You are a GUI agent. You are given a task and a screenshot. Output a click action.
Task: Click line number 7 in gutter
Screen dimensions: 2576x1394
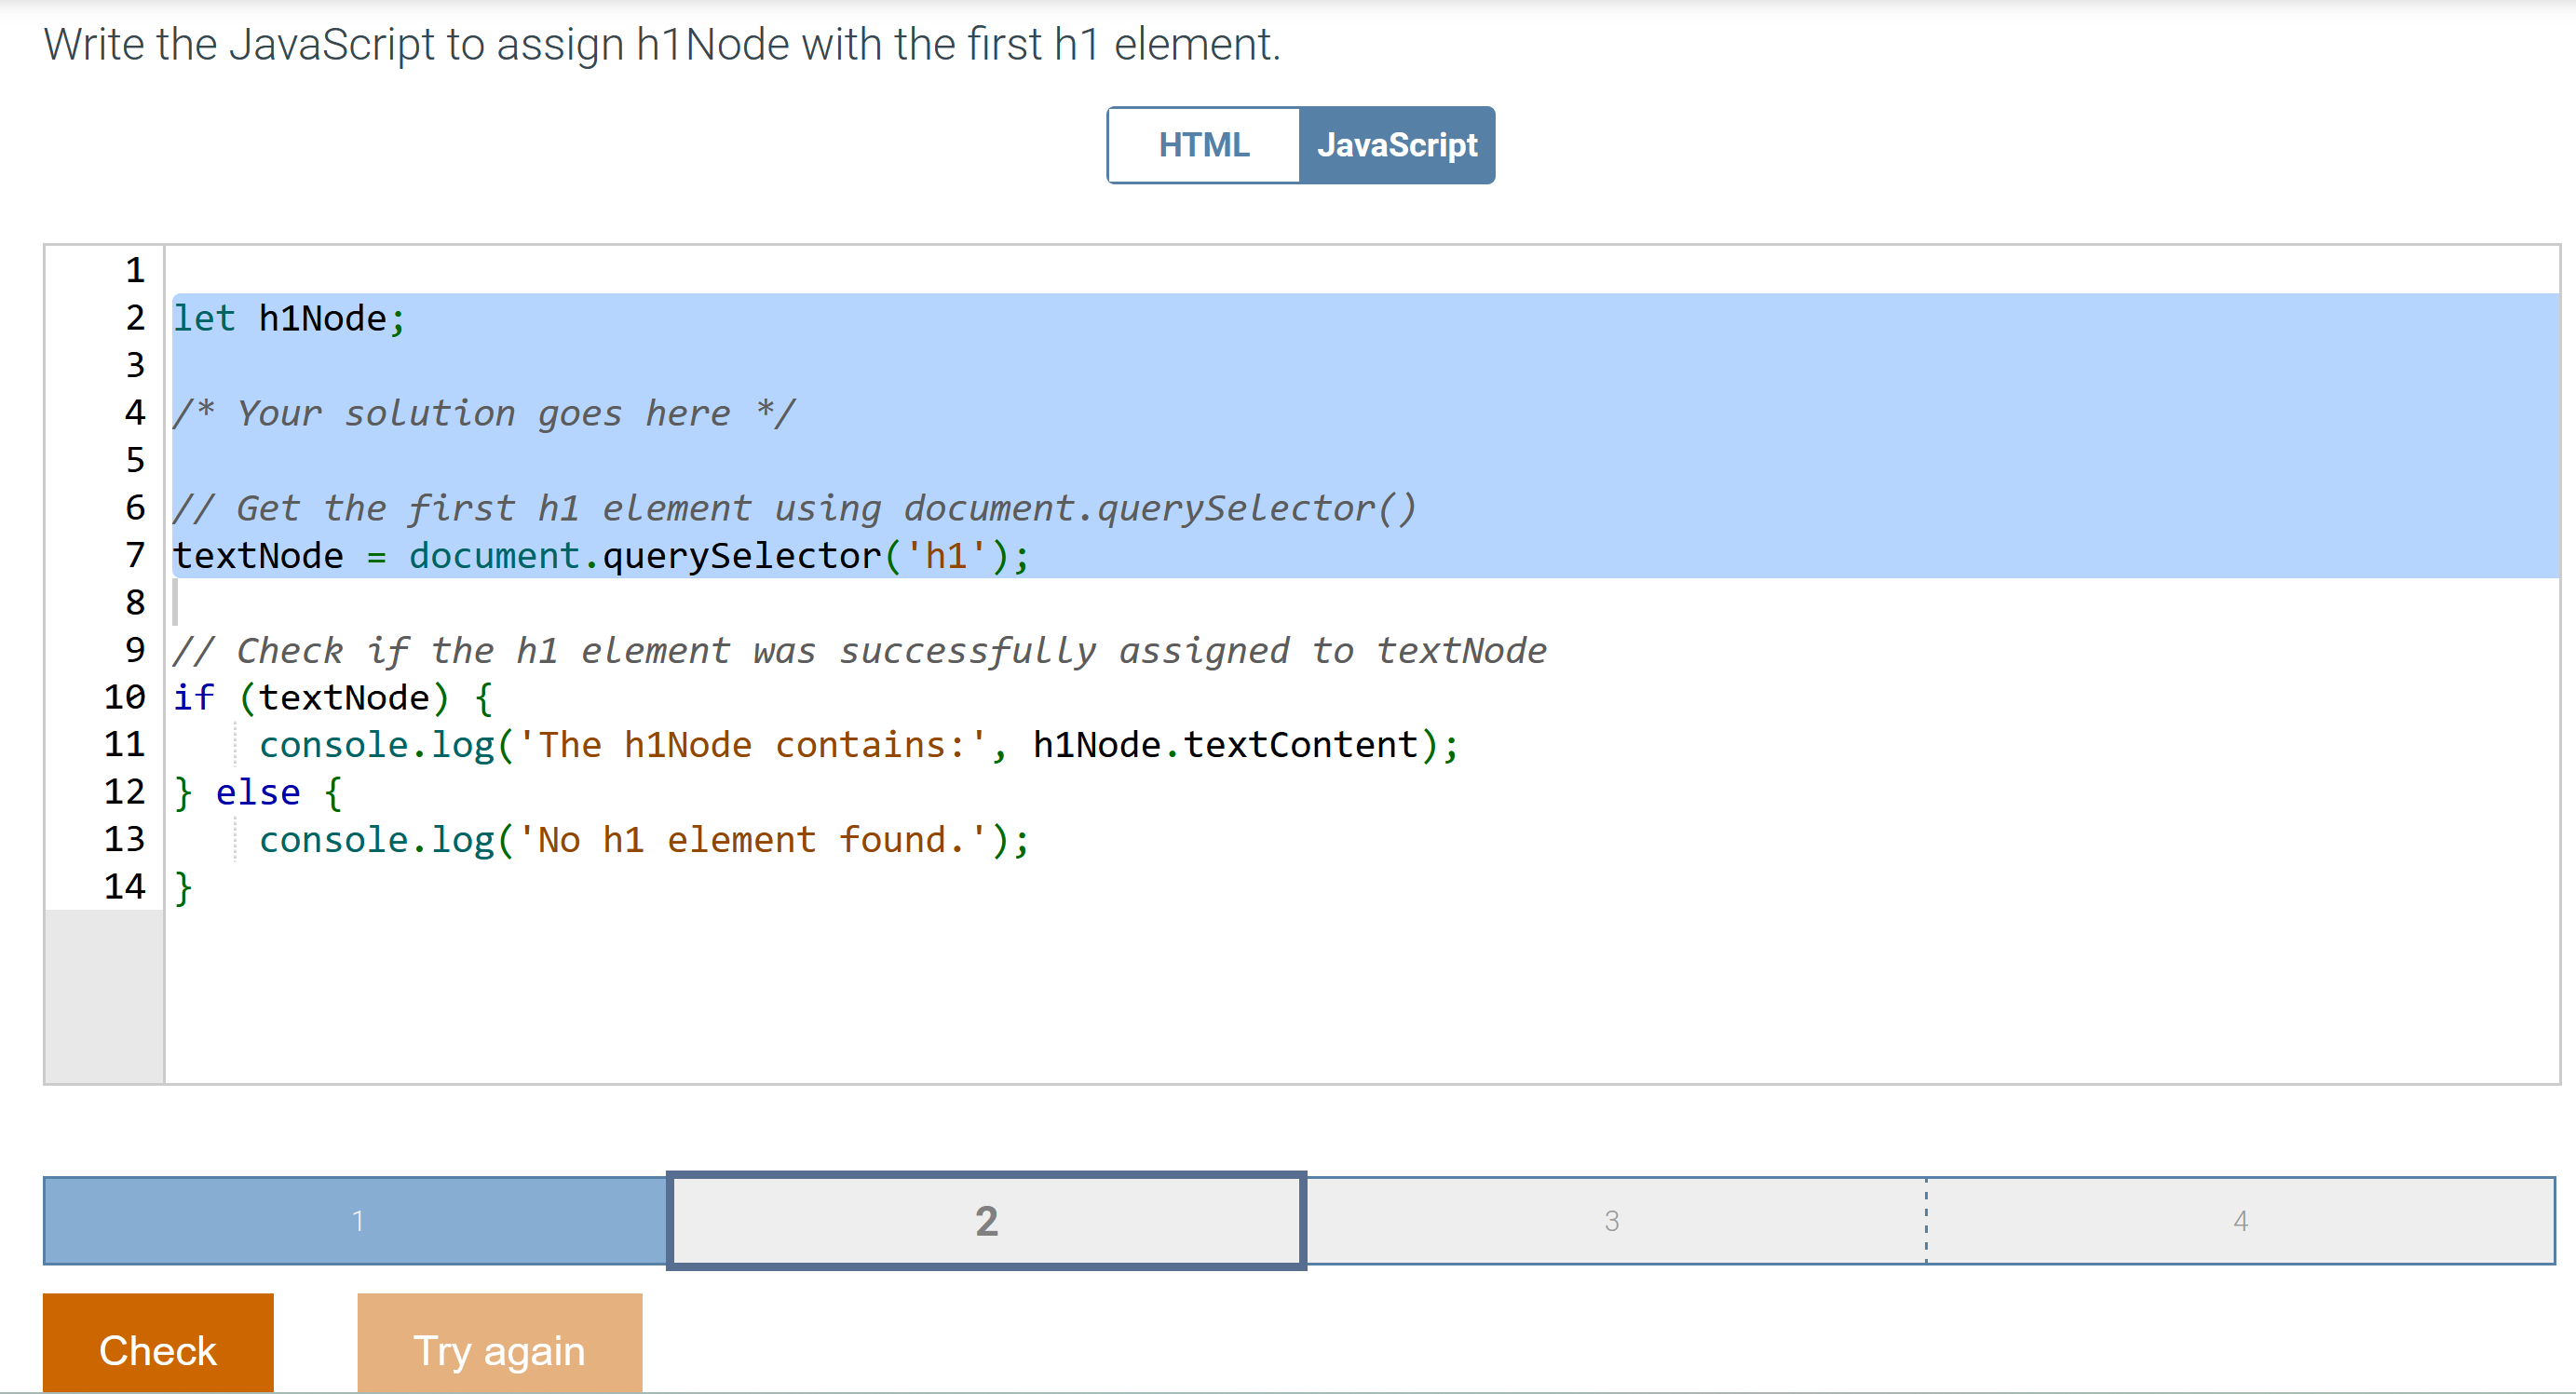pyautogui.click(x=135, y=554)
